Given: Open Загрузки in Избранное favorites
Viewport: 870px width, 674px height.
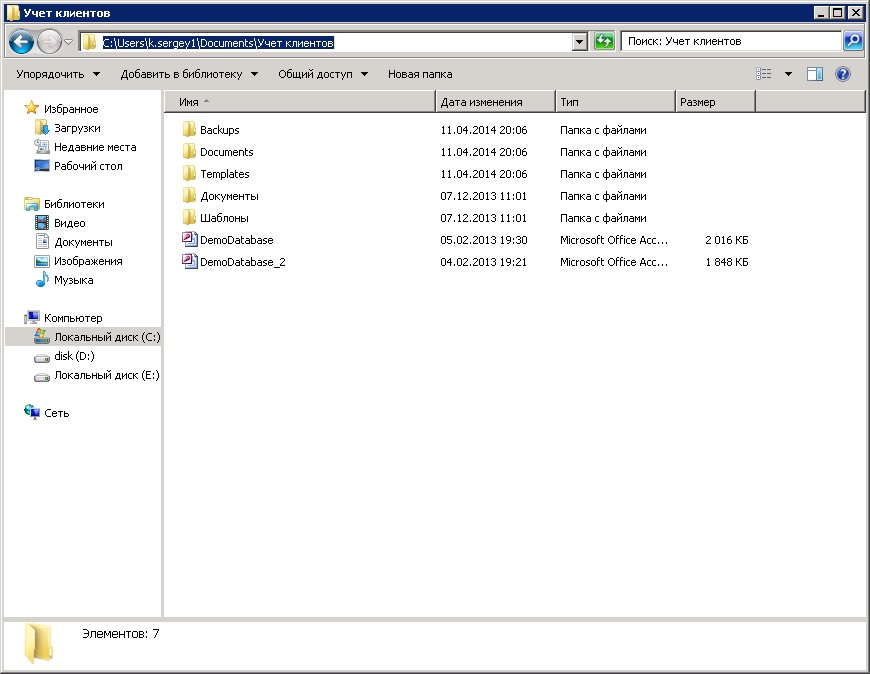Looking at the screenshot, I should (x=77, y=128).
